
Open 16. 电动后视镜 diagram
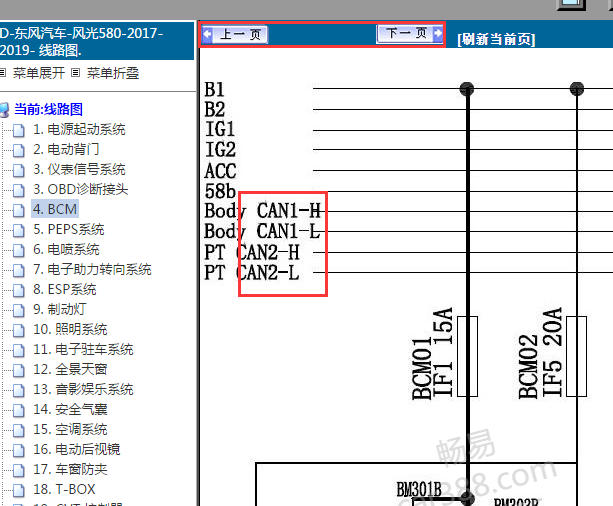[77, 449]
